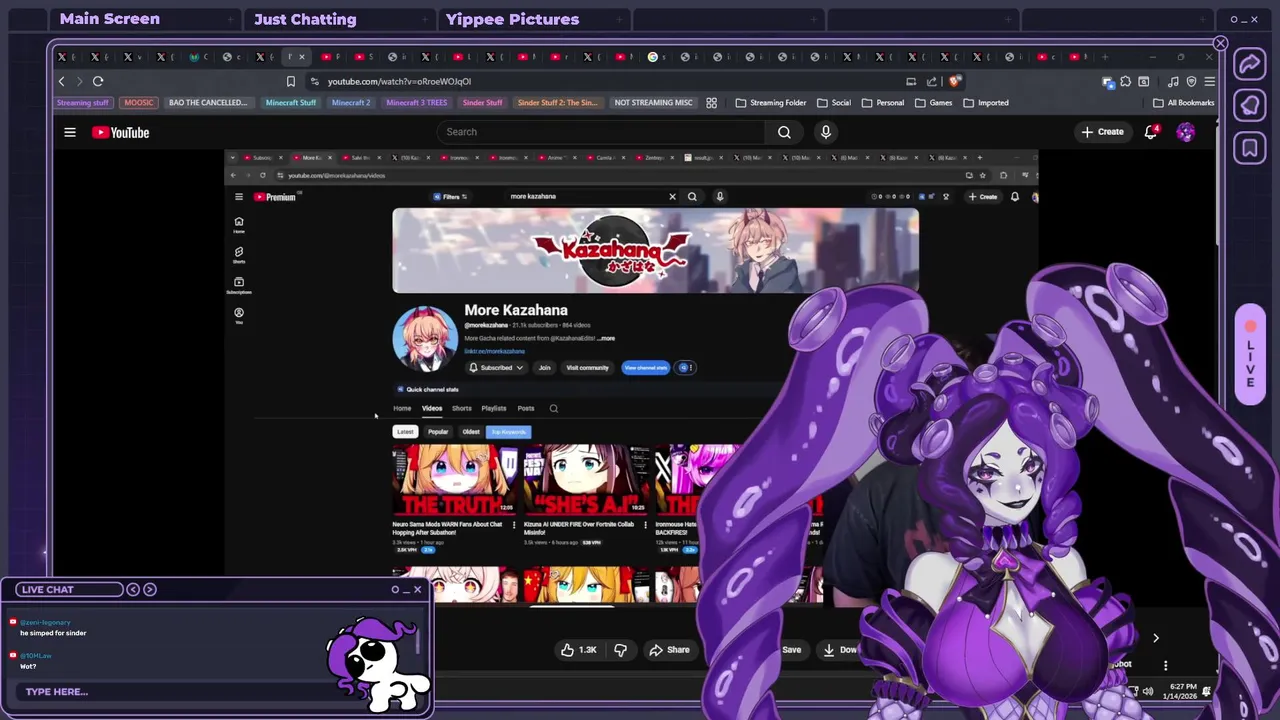Click the YouTube logo
Viewport: 1280px width, 720px height.
click(121, 132)
